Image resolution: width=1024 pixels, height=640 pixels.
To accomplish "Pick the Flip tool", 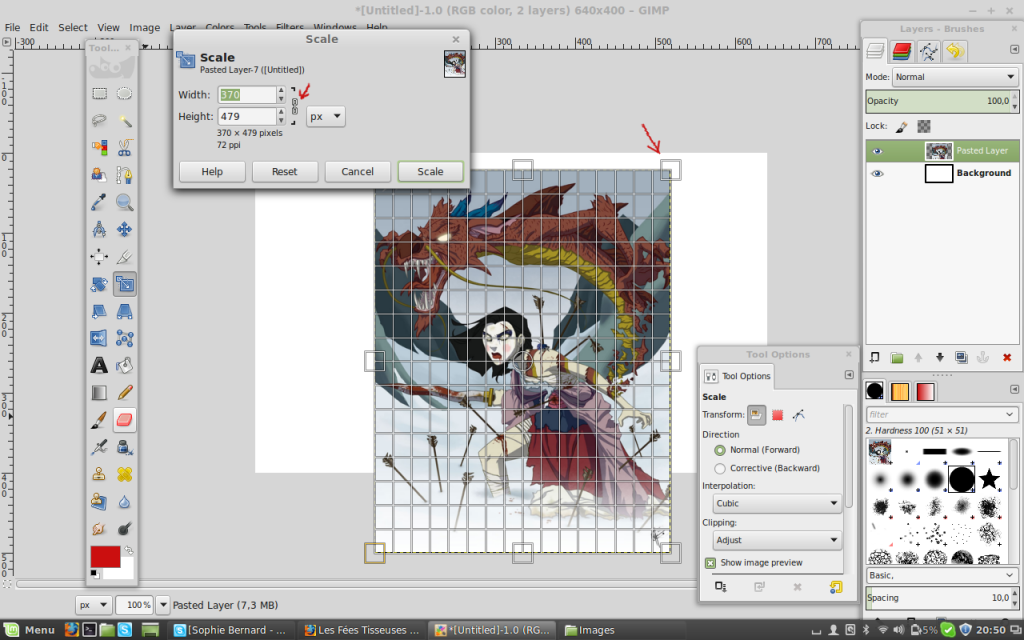I will [99, 338].
